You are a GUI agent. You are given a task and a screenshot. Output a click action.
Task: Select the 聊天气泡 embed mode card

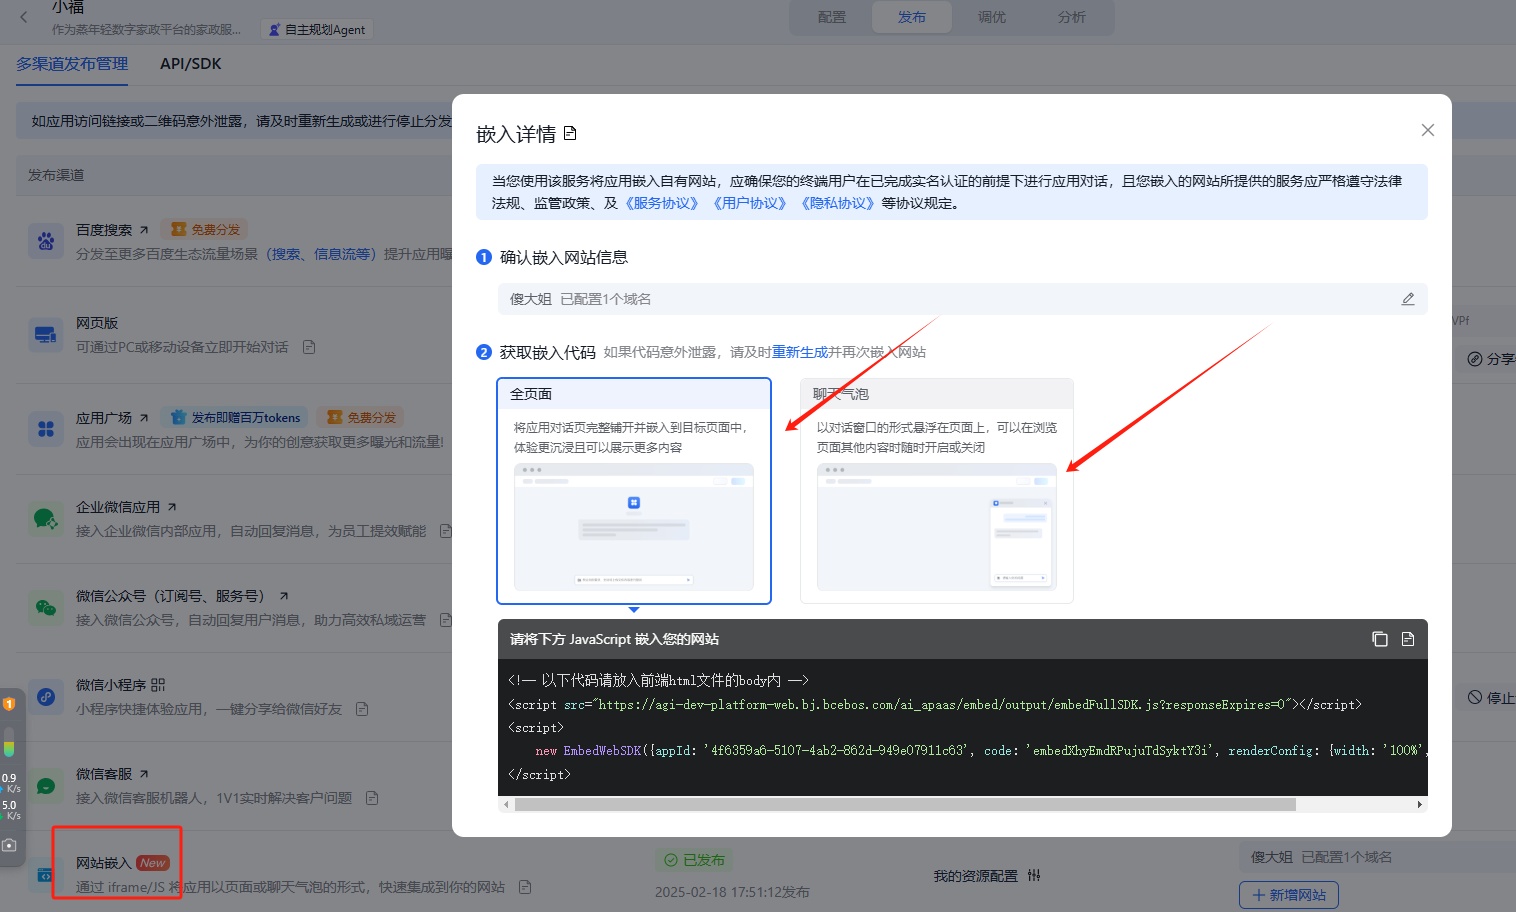(x=937, y=491)
